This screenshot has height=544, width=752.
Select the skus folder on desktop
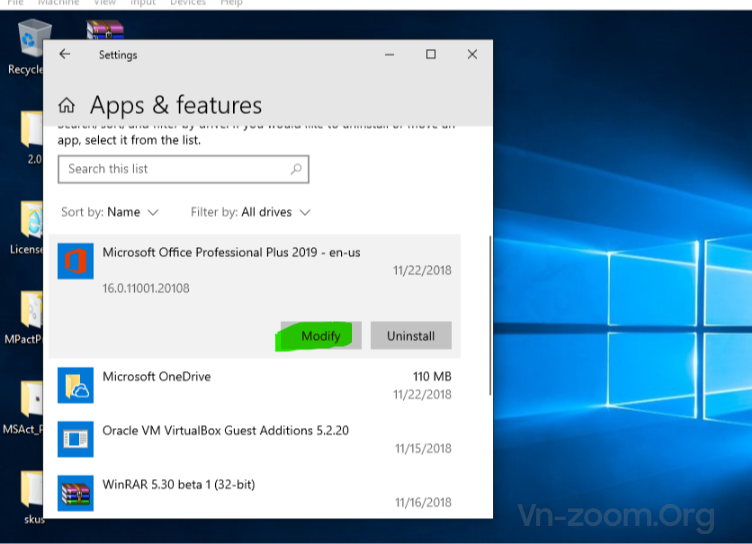[32, 495]
